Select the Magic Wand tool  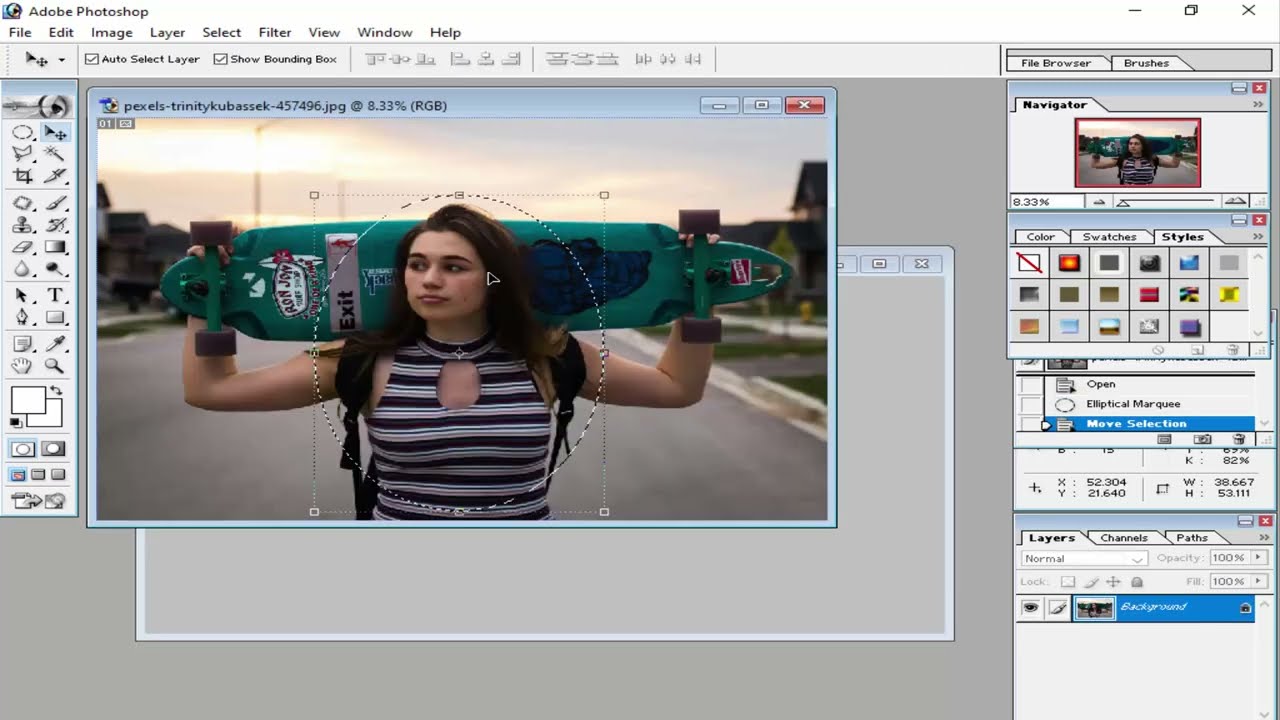55,154
